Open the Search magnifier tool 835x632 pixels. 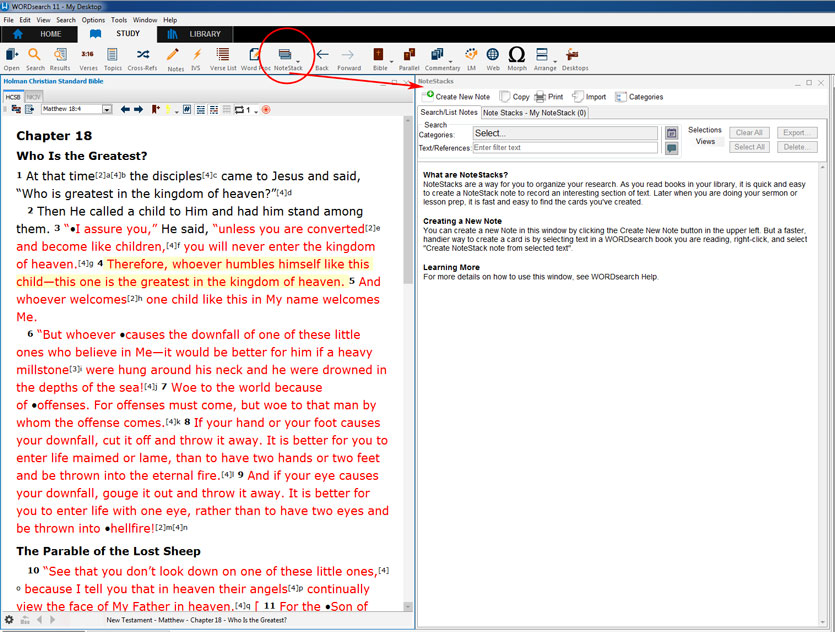point(35,55)
